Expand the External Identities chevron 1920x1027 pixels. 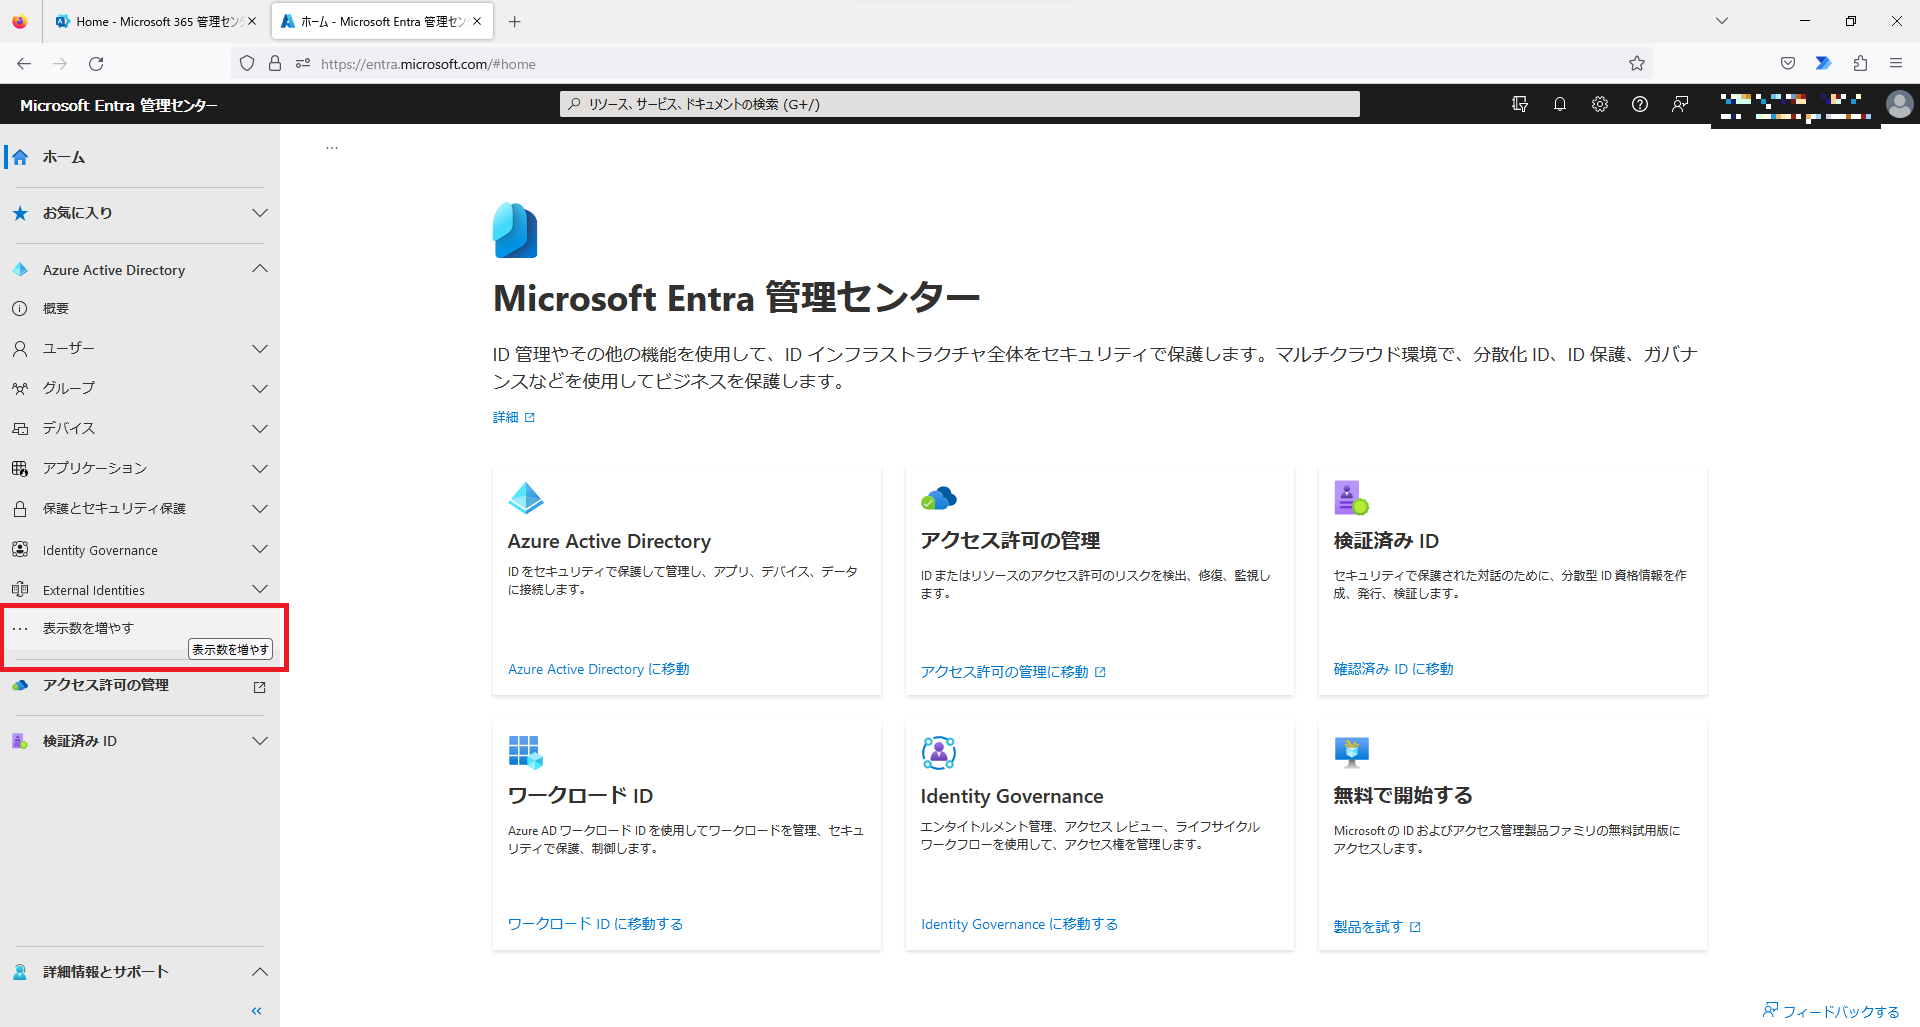coord(260,589)
